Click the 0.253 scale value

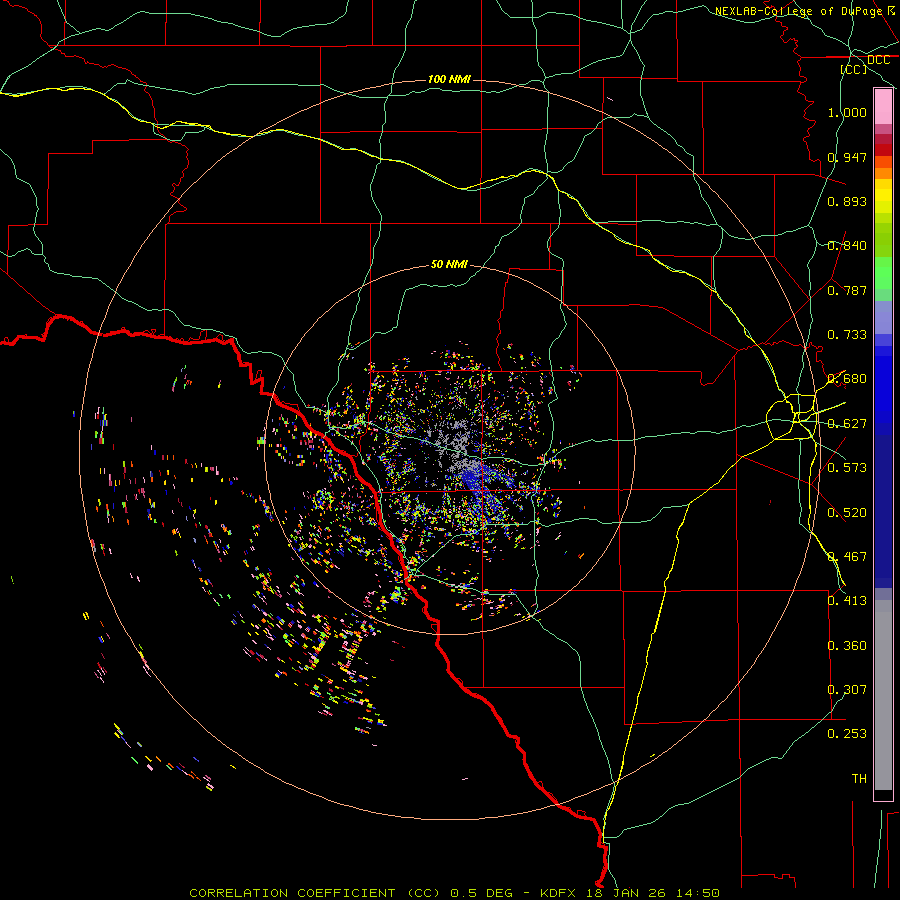[x=847, y=734]
